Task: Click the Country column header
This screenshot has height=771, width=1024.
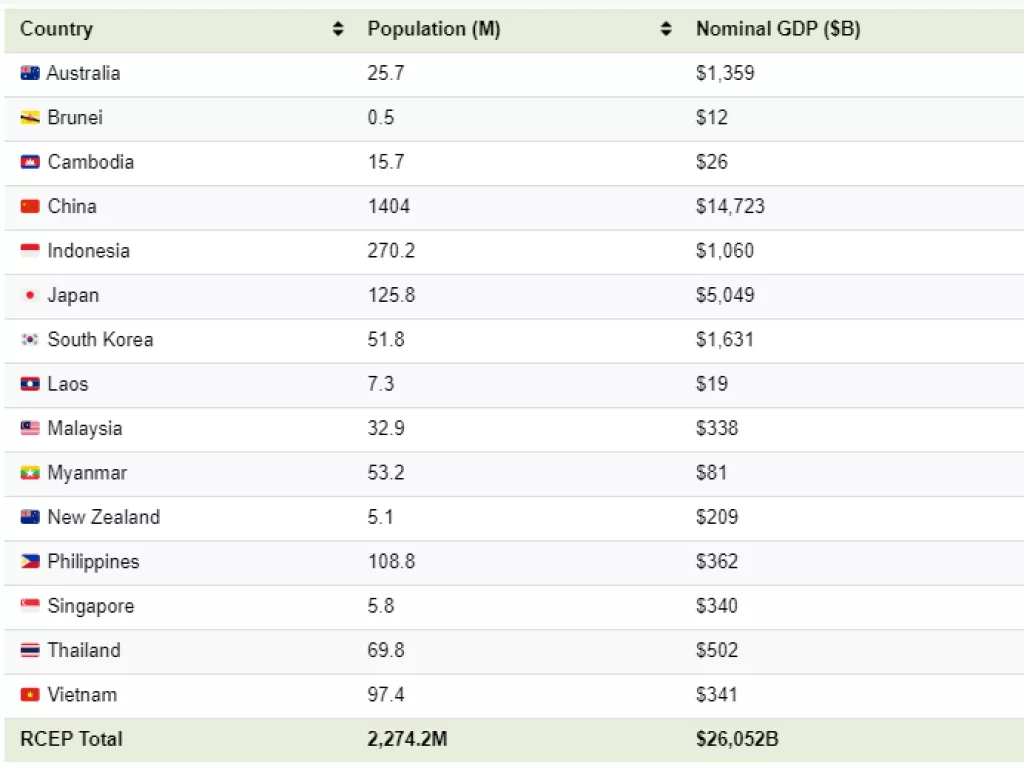Action: tap(56, 29)
